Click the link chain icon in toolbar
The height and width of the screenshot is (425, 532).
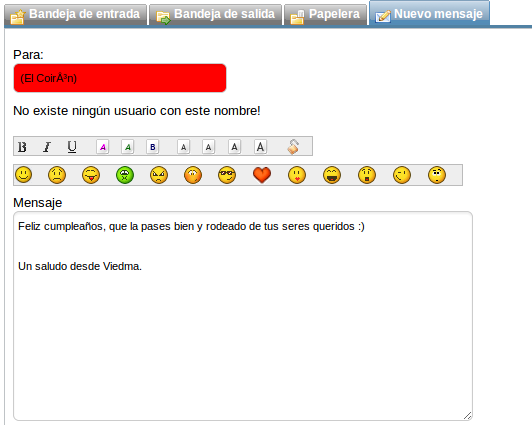pyautogui.click(x=293, y=147)
